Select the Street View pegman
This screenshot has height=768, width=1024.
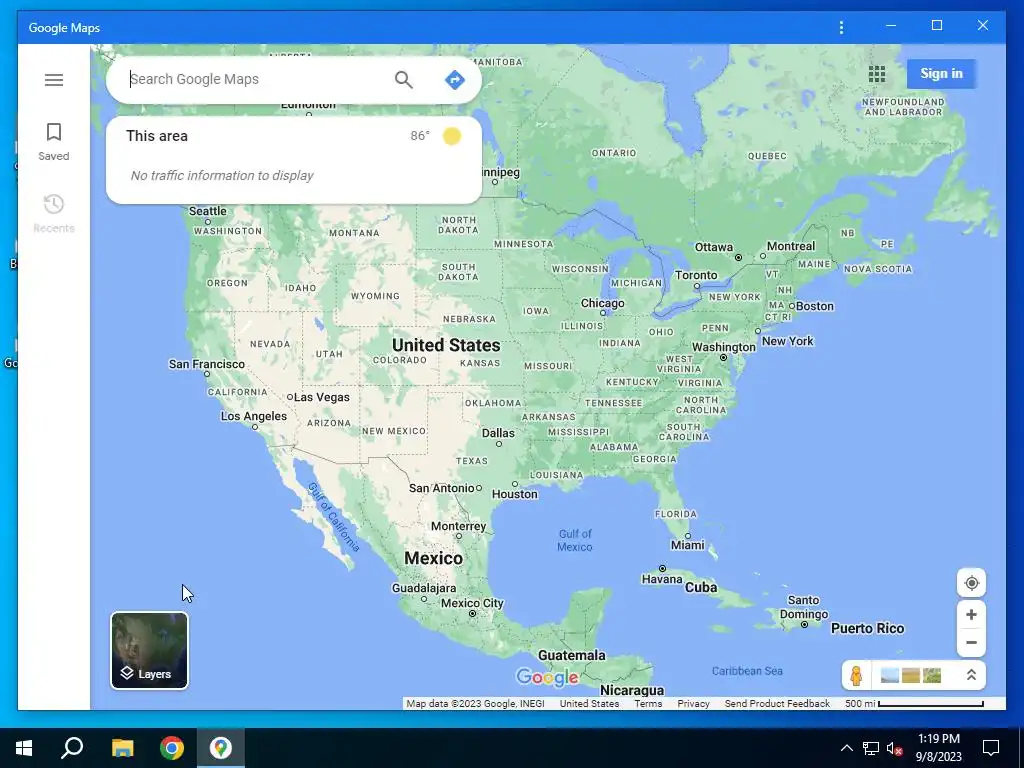(x=856, y=675)
